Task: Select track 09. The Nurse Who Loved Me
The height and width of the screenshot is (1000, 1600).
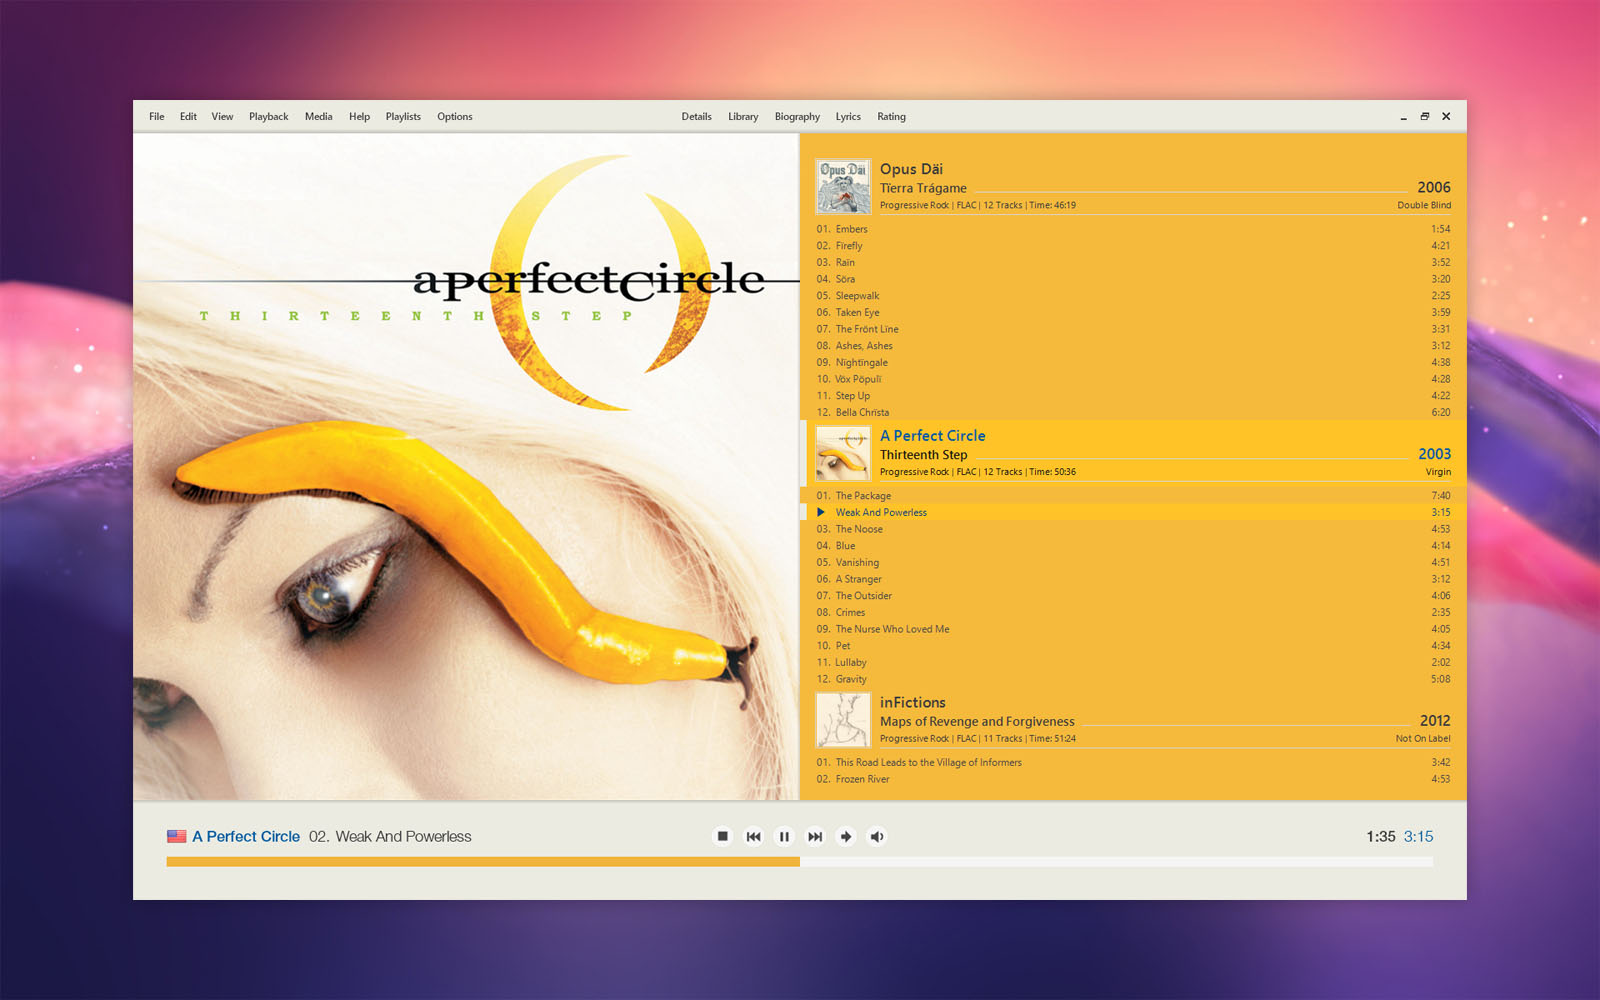Action: coord(1133,629)
